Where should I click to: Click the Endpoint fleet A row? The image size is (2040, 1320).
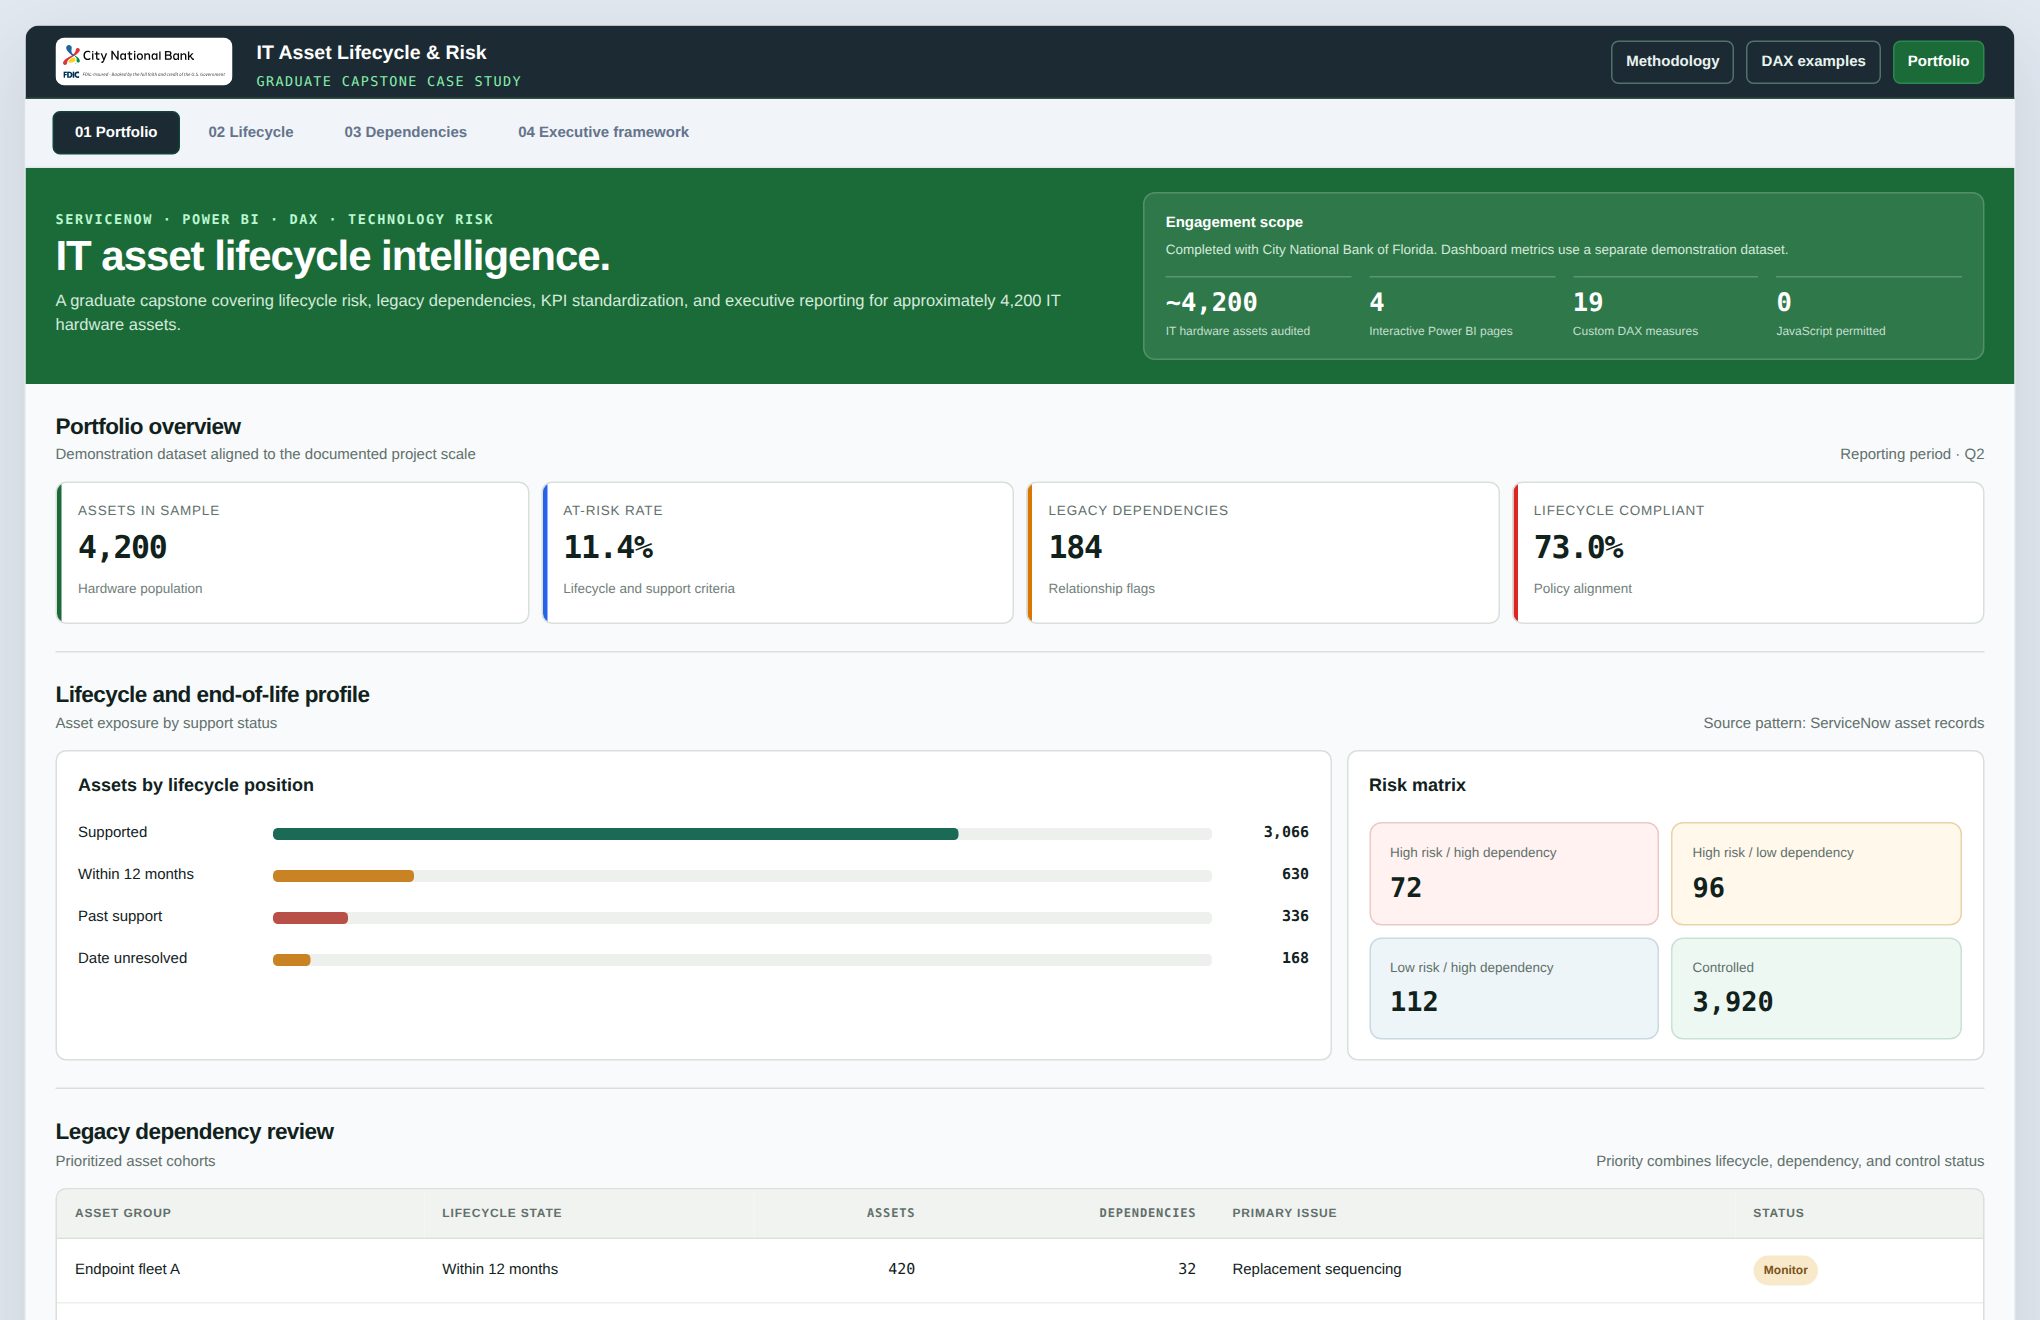[1020, 1270]
